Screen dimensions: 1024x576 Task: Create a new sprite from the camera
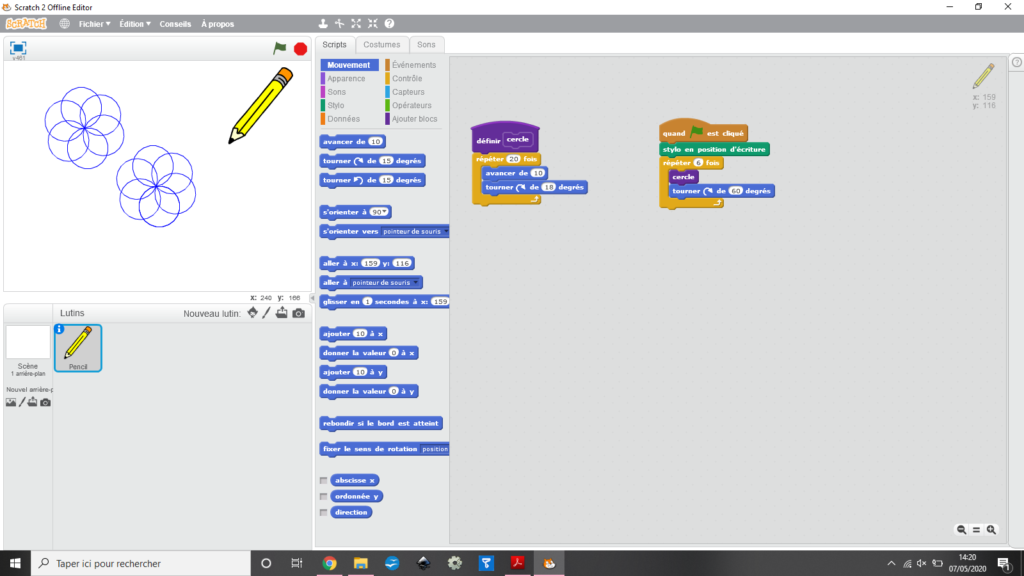click(298, 314)
